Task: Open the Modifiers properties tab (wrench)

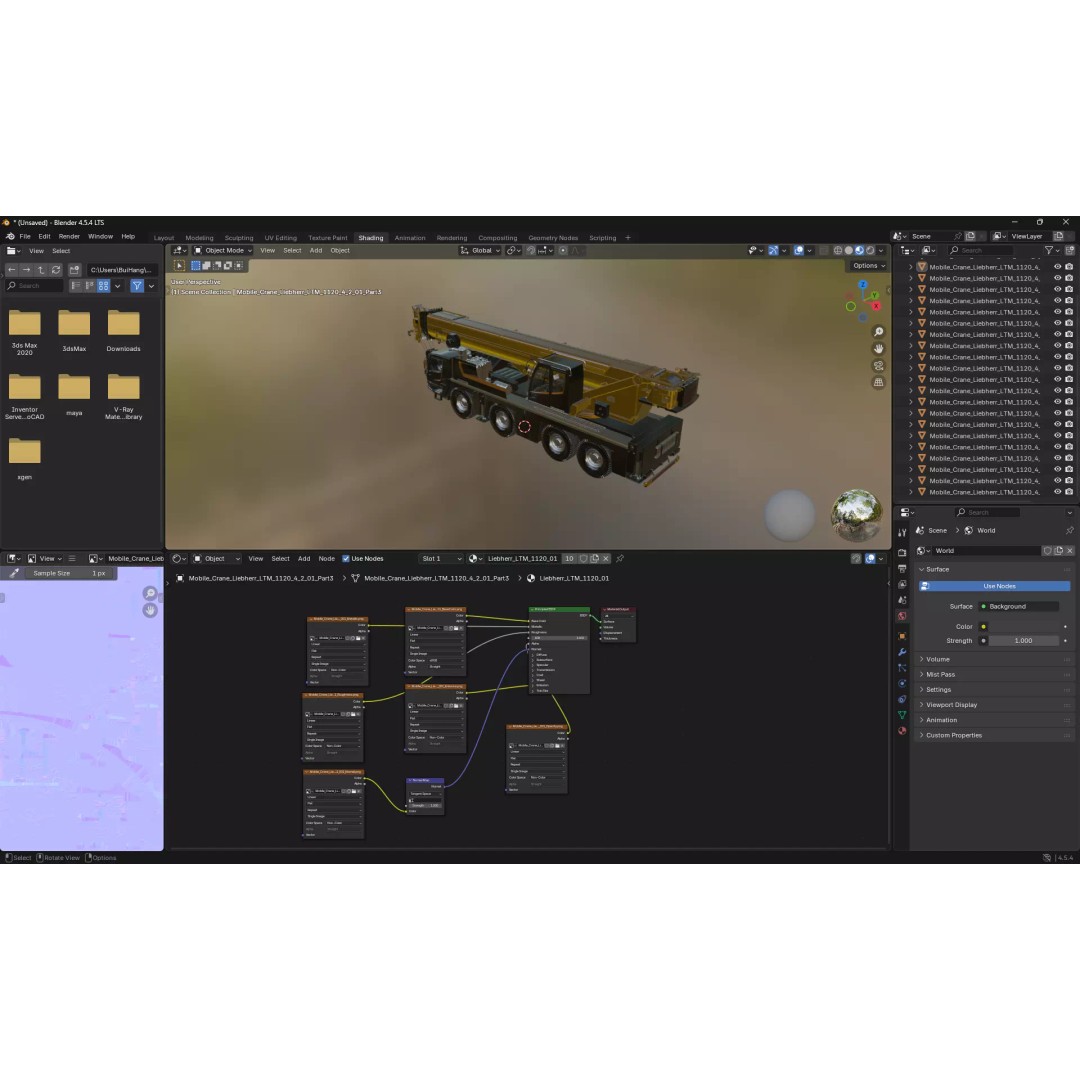Action: click(x=902, y=652)
